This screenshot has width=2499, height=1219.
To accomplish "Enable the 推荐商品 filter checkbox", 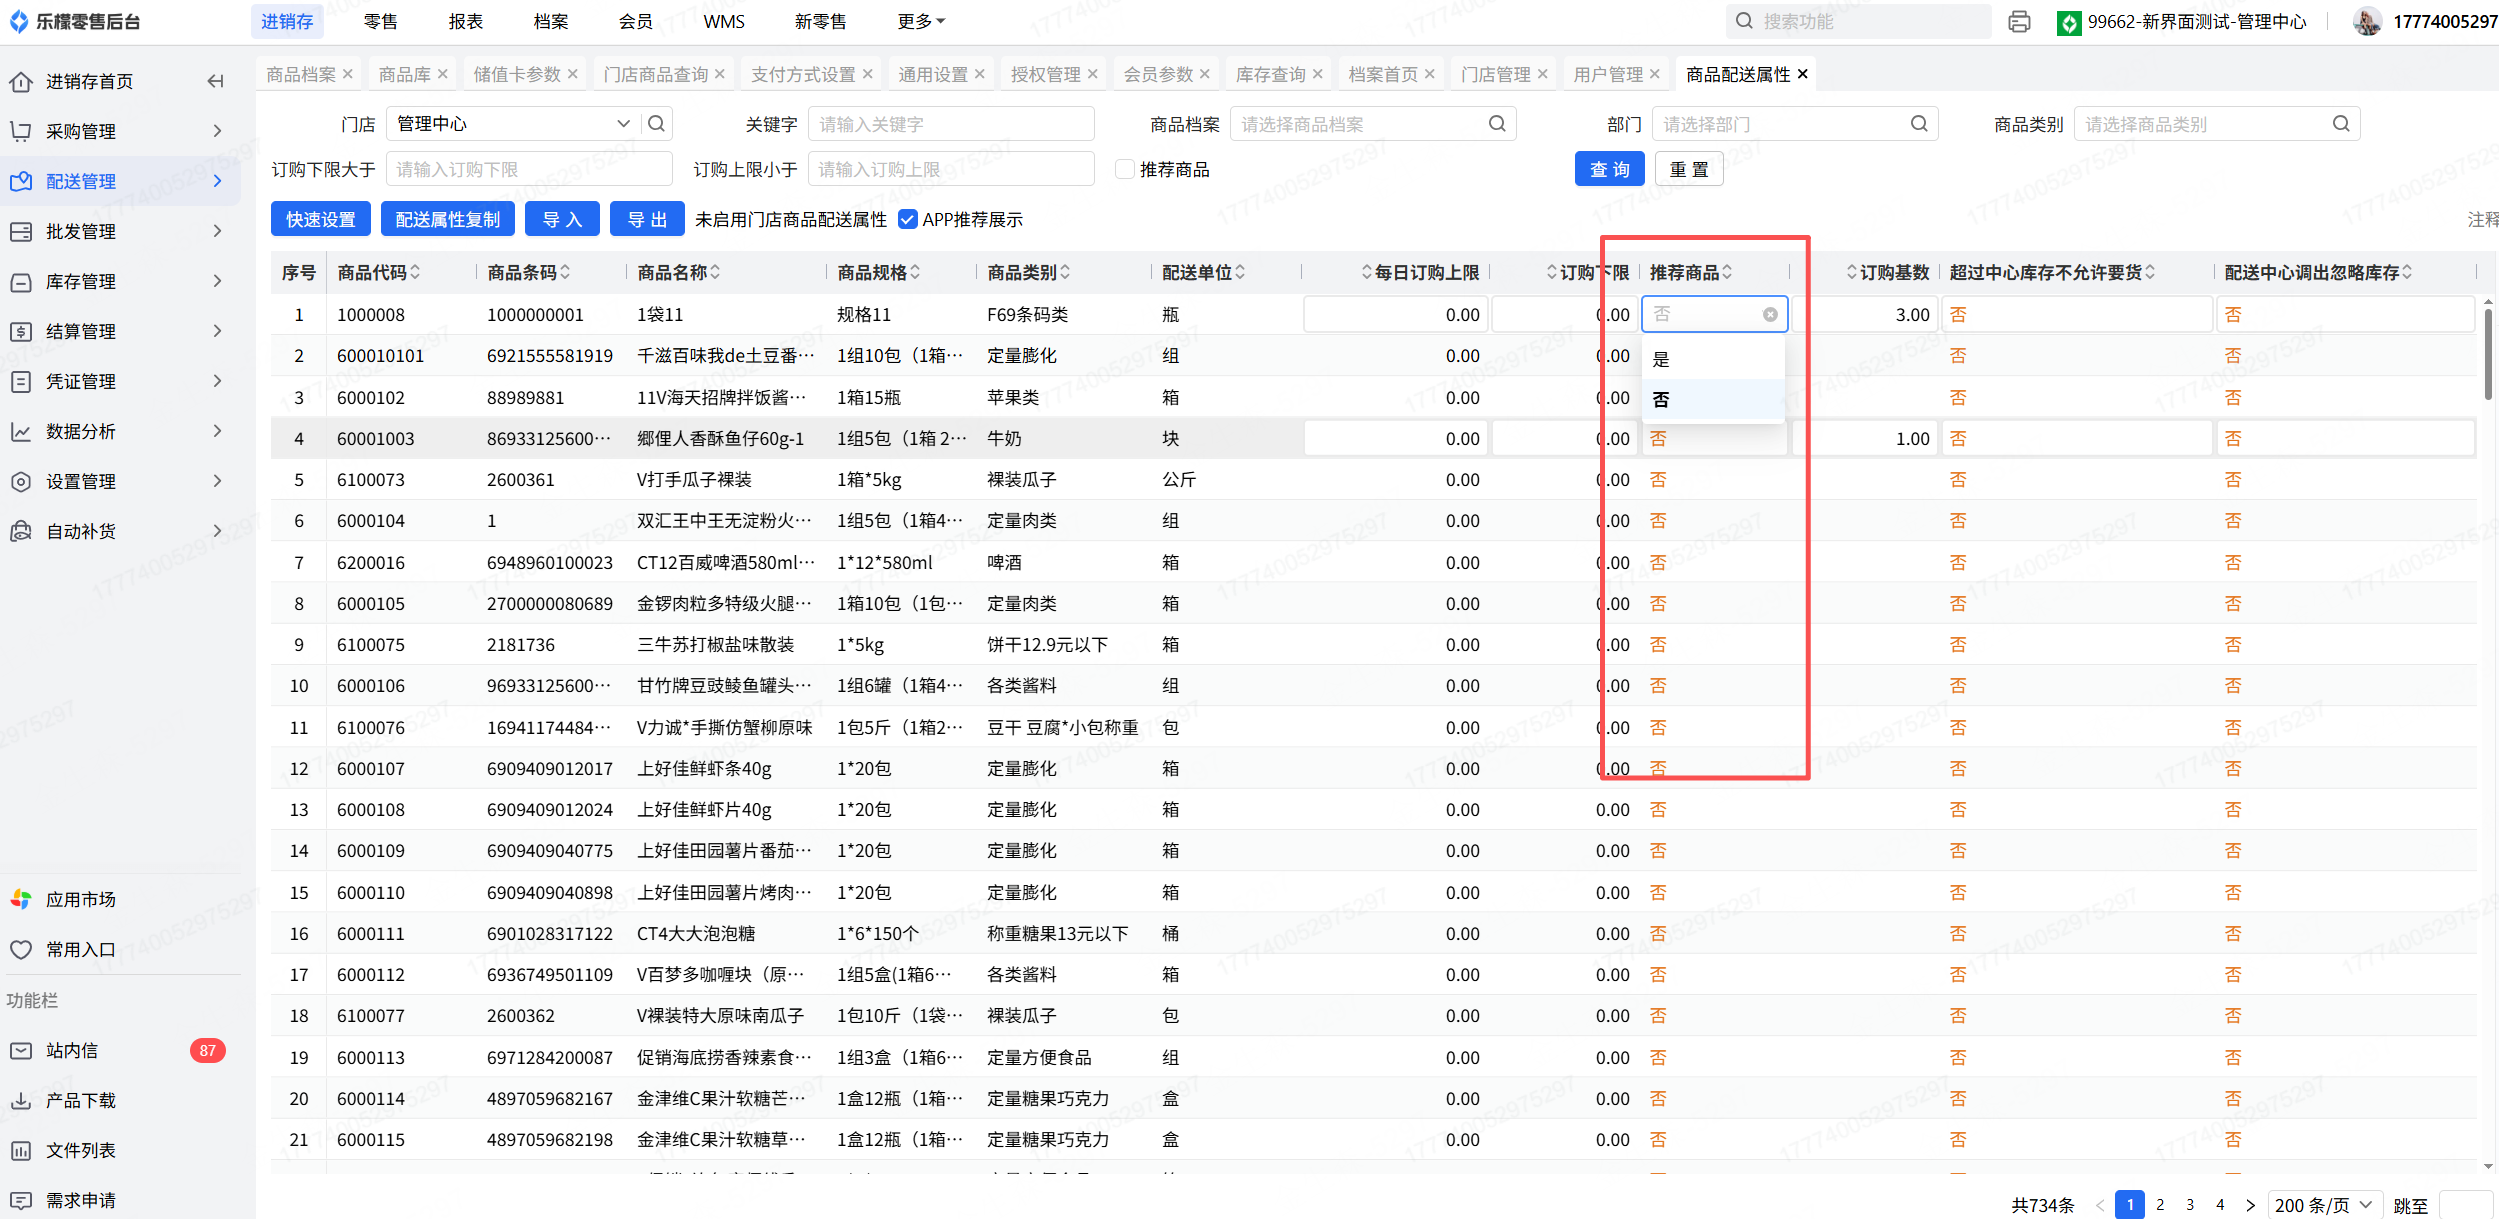I will (x=1125, y=169).
